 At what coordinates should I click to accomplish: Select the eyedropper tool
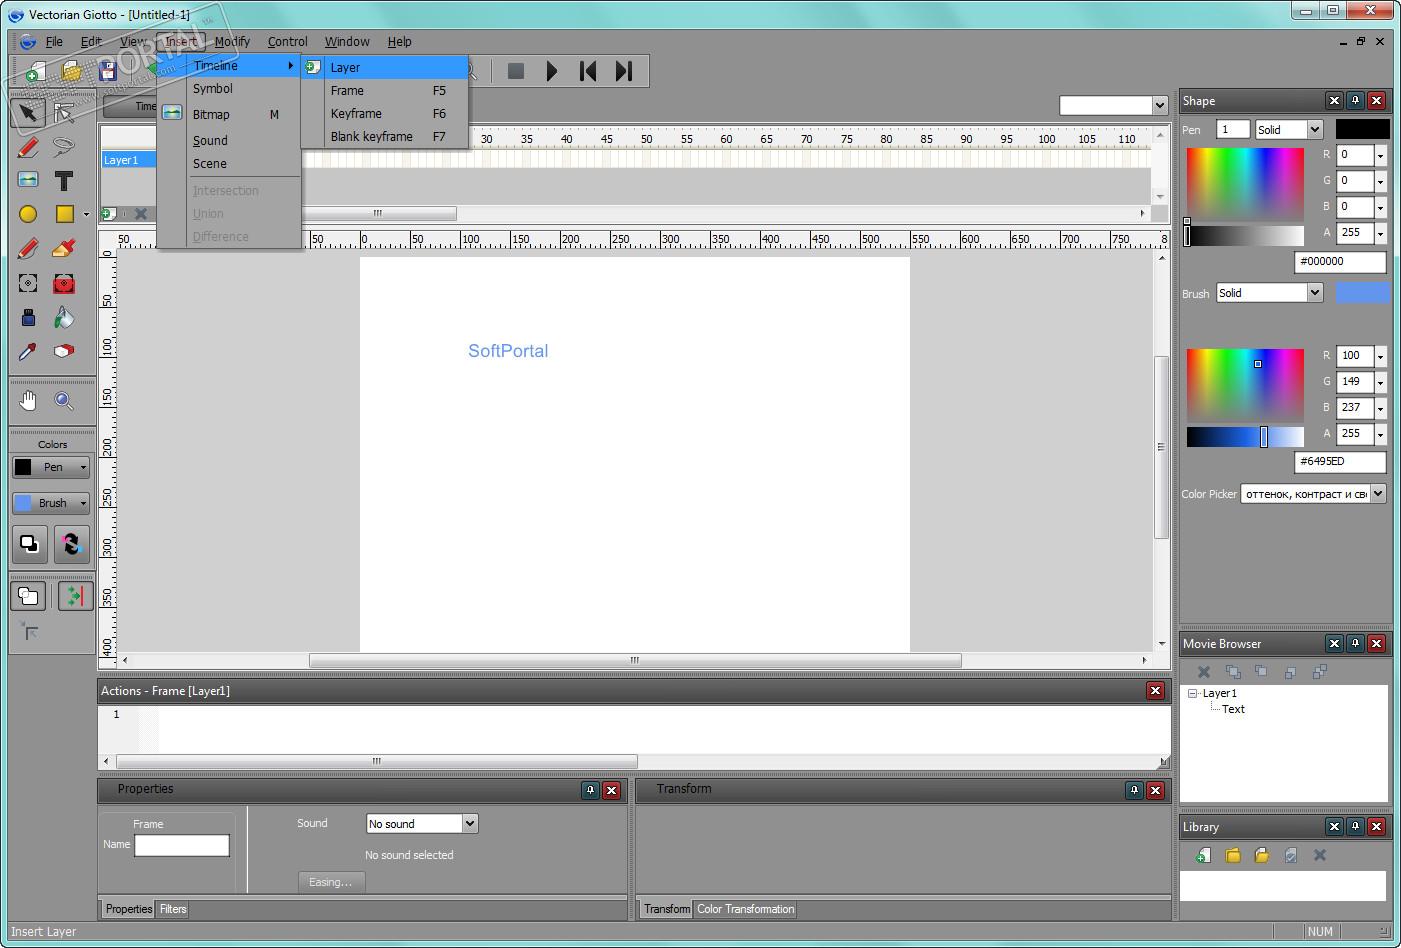tap(28, 351)
